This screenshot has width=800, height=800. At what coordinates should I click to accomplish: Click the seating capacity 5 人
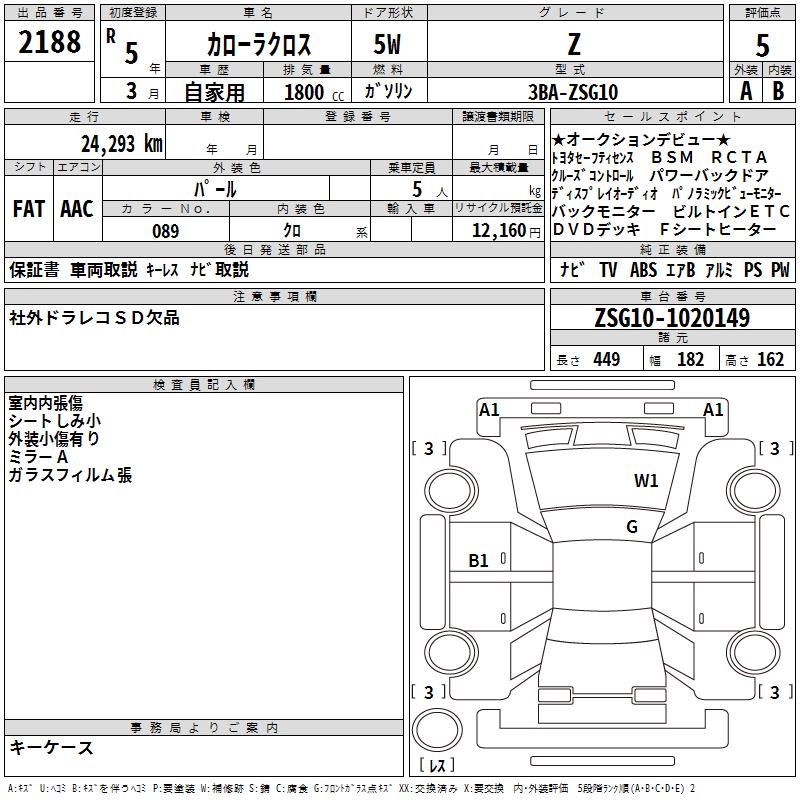430,190
